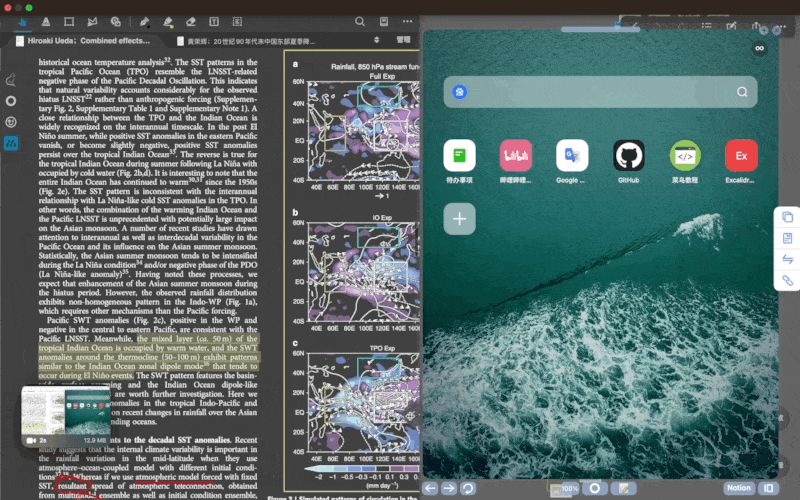Select the text highlight stamp tool

[46, 21]
